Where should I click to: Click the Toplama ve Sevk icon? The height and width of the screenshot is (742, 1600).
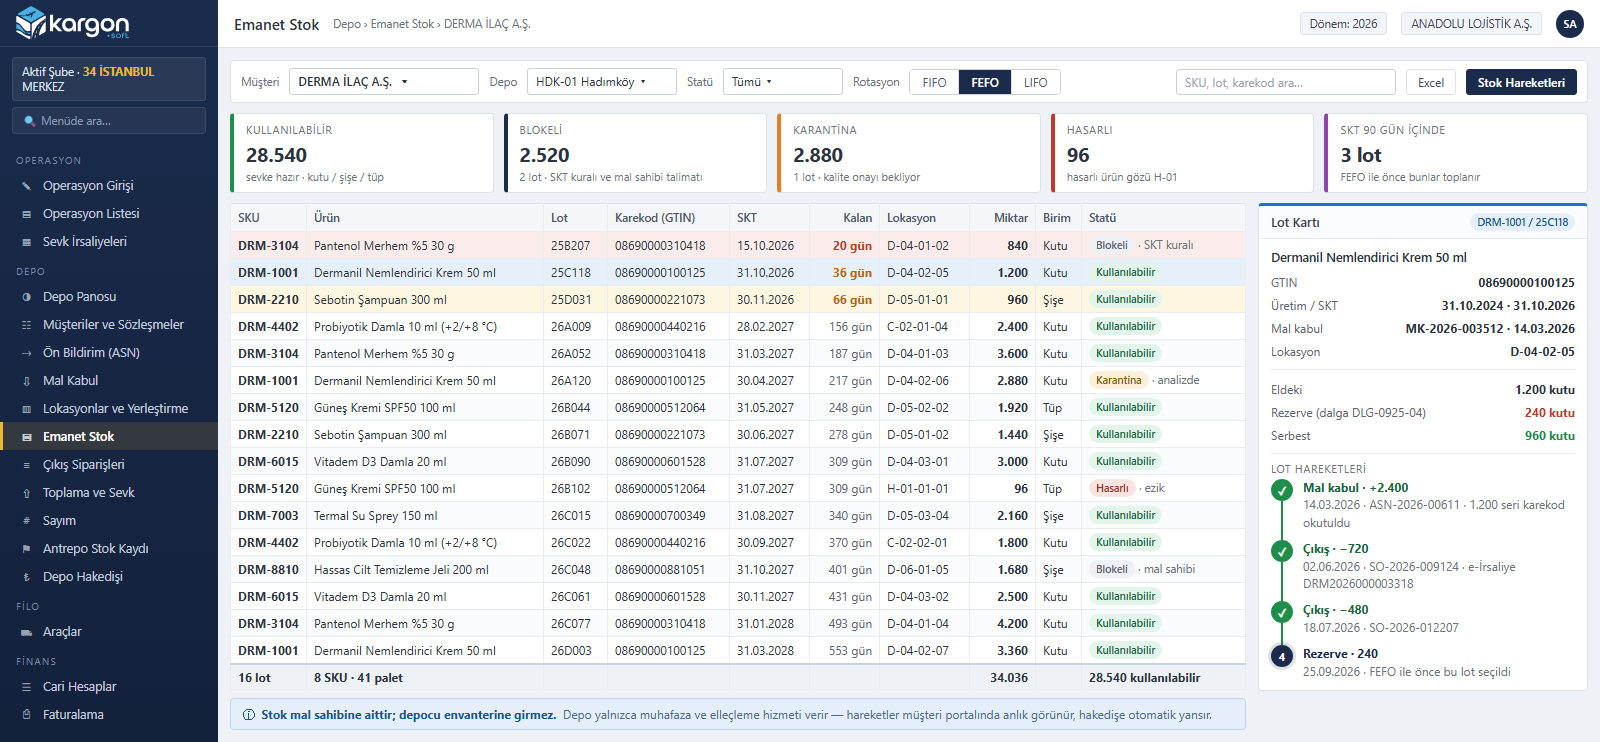pos(27,493)
